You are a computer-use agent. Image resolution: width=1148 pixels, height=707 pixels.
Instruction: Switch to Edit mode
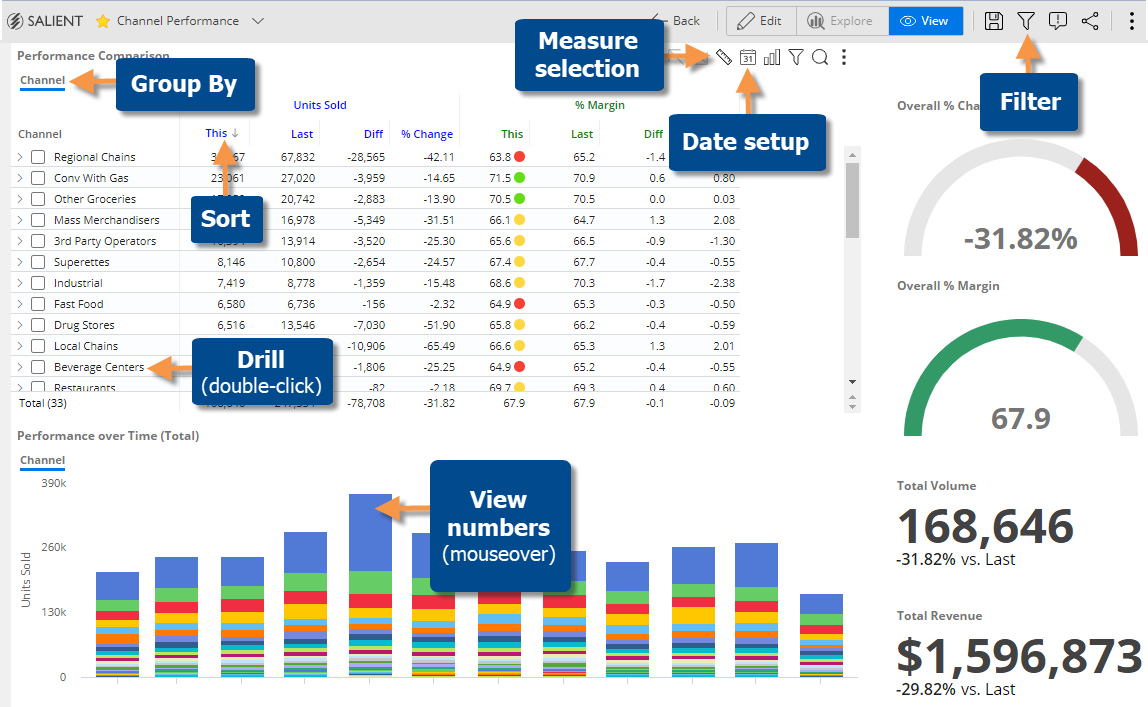click(761, 21)
